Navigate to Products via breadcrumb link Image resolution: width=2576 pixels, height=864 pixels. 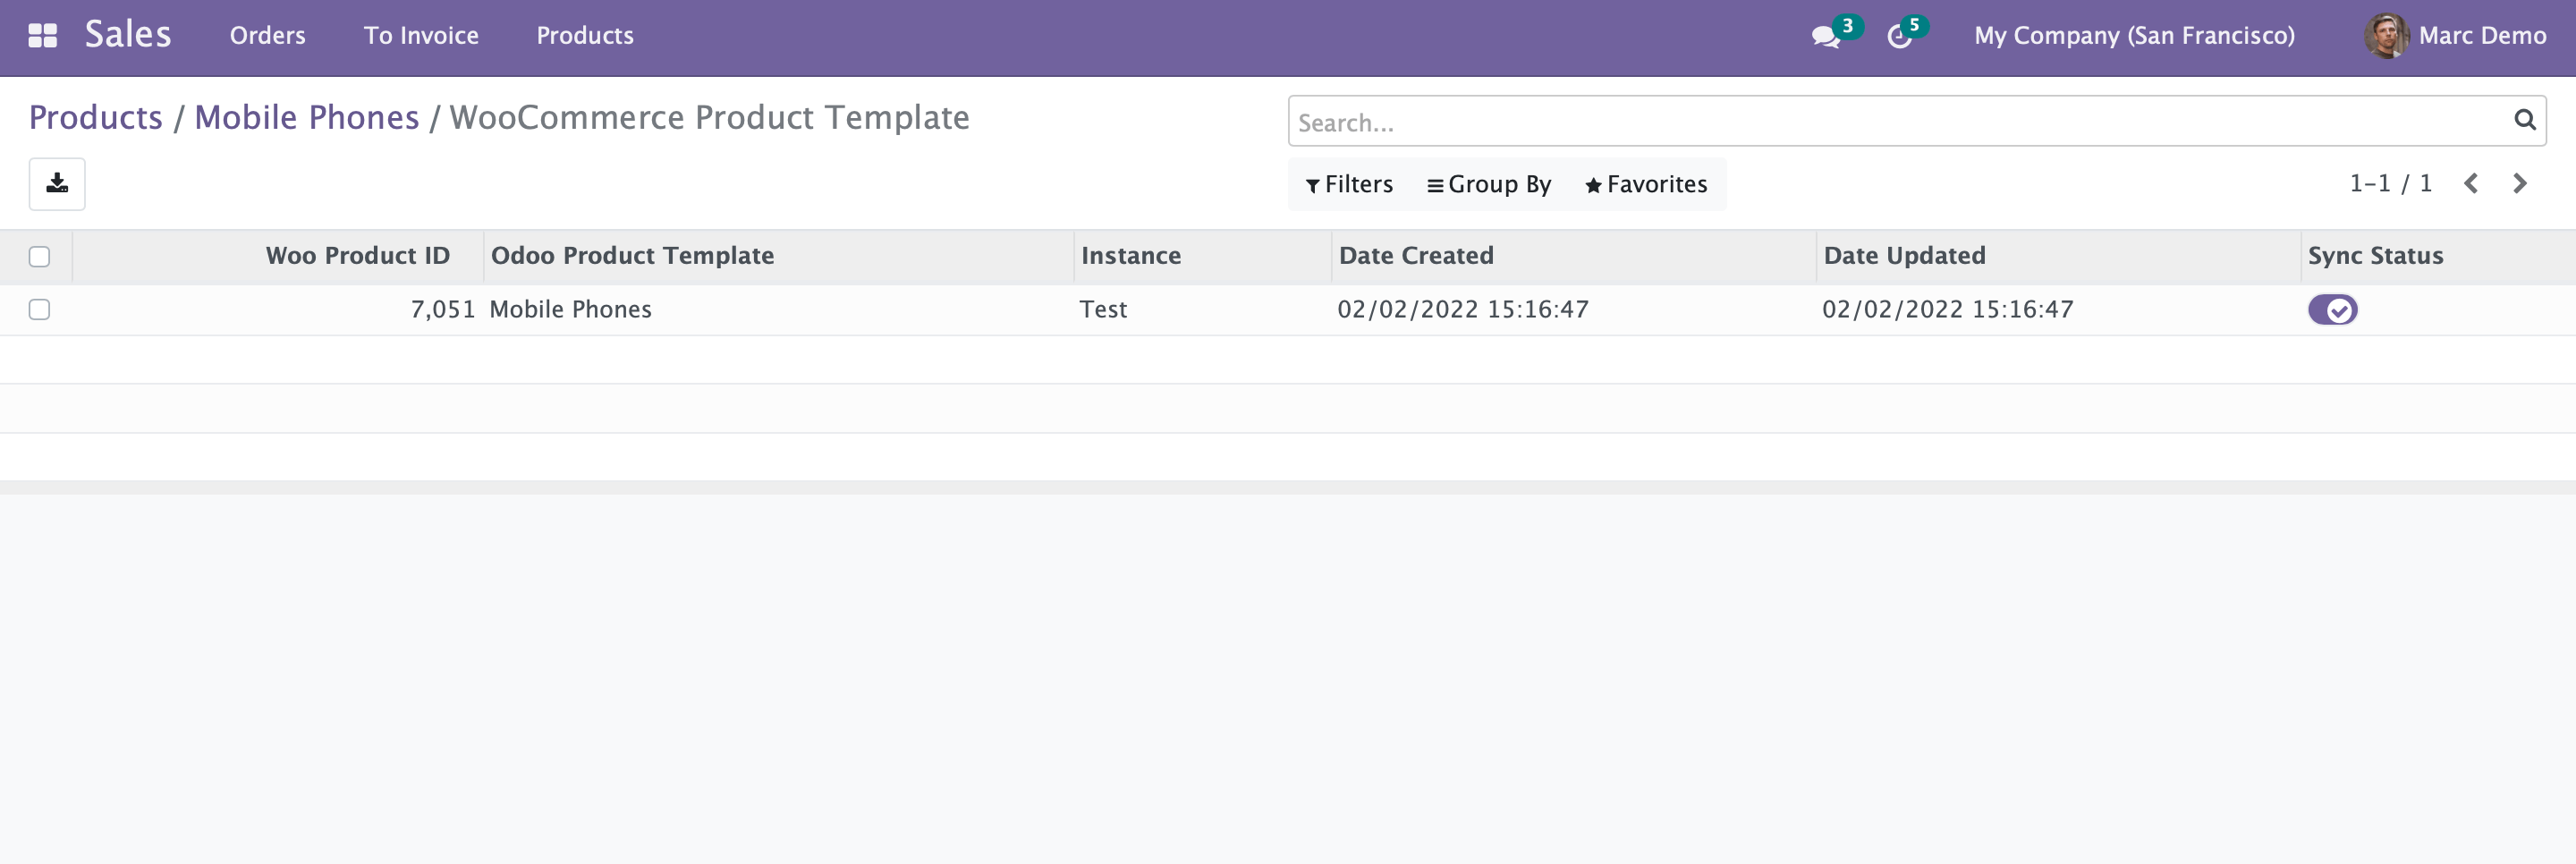[96, 117]
